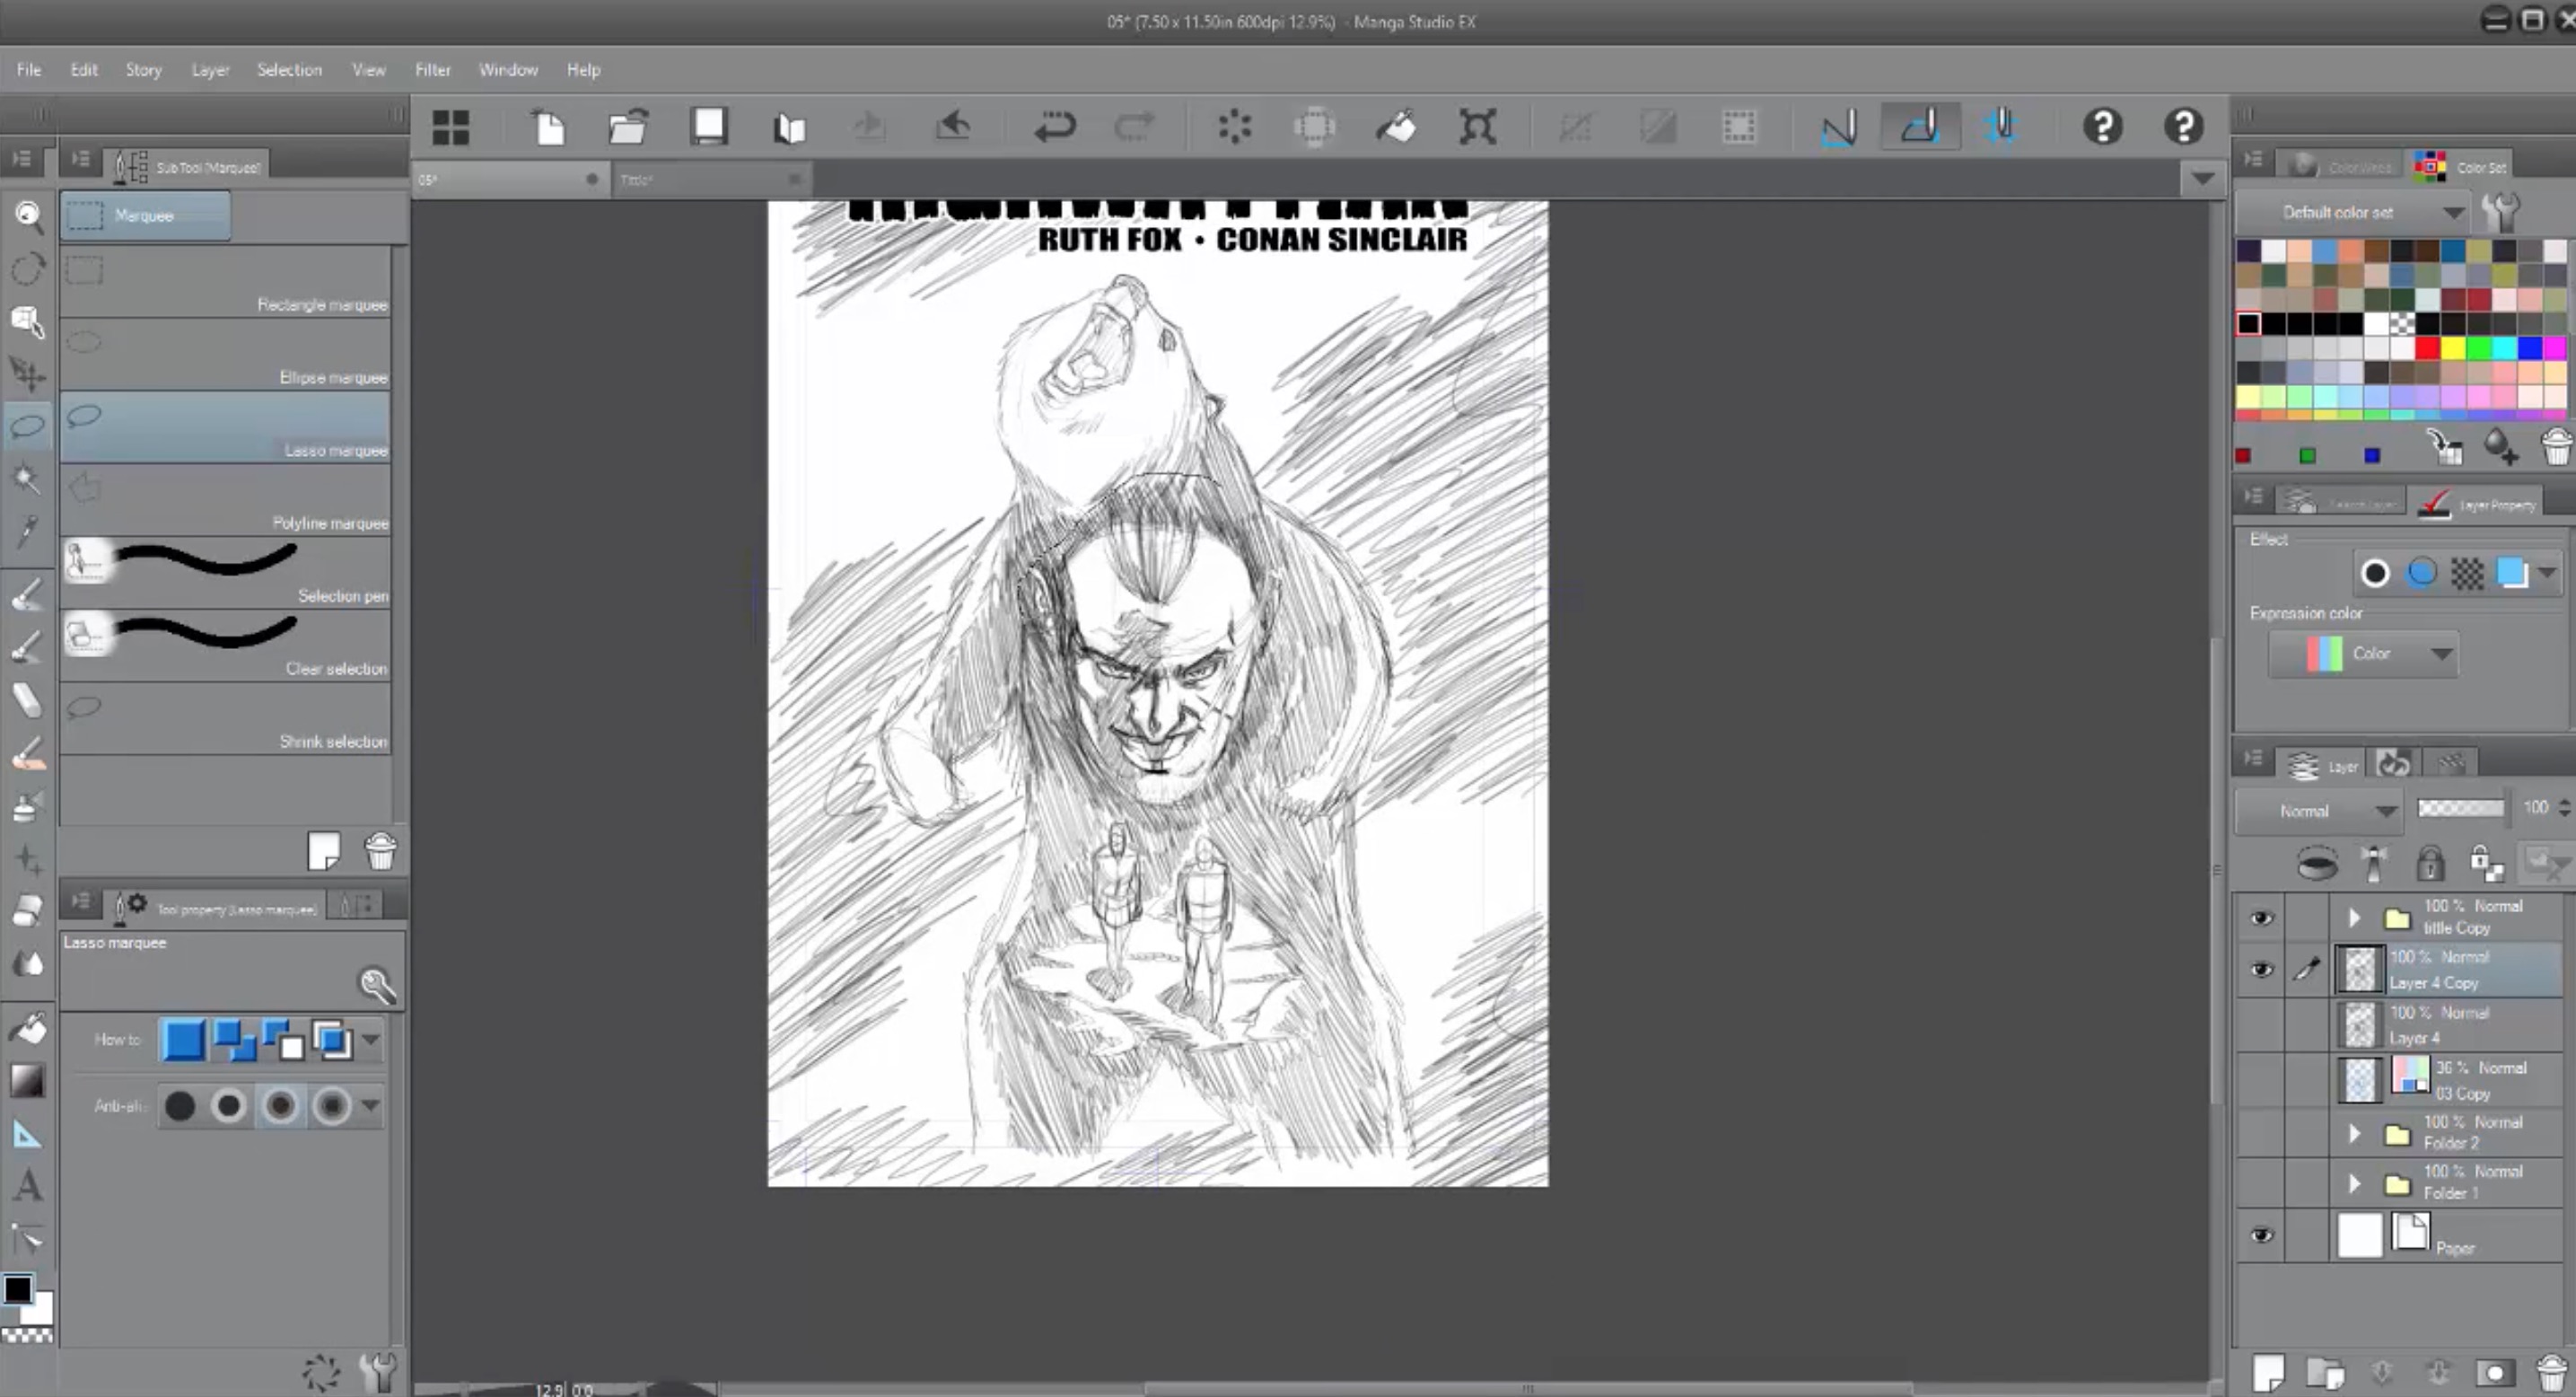This screenshot has height=1397, width=2576.
Task: Click the wrench icon next to color set
Action: coord(2500,212)
